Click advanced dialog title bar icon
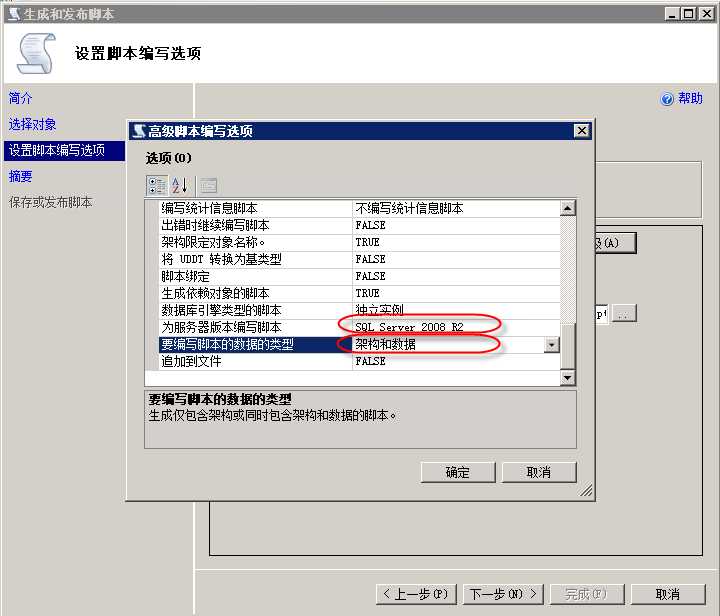Screen dimensions: 720x616 [x=139, y=131]
